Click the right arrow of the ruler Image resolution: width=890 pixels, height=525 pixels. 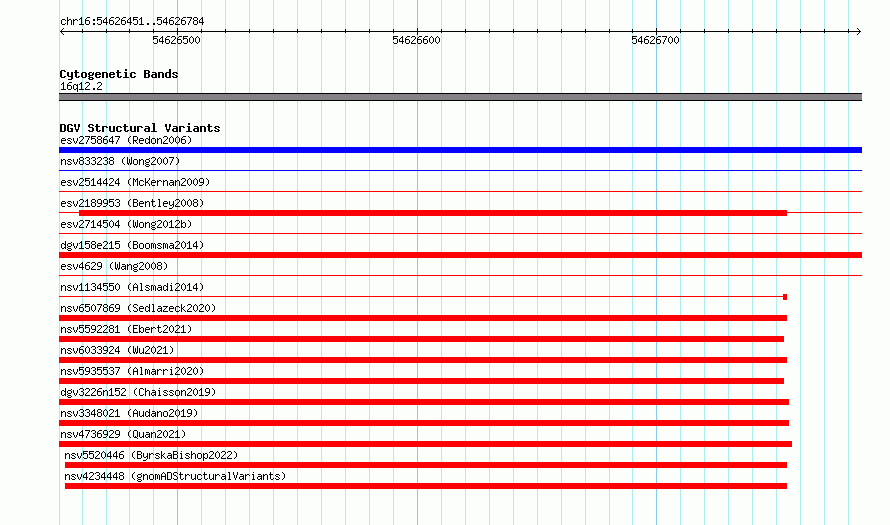[858, 31]
